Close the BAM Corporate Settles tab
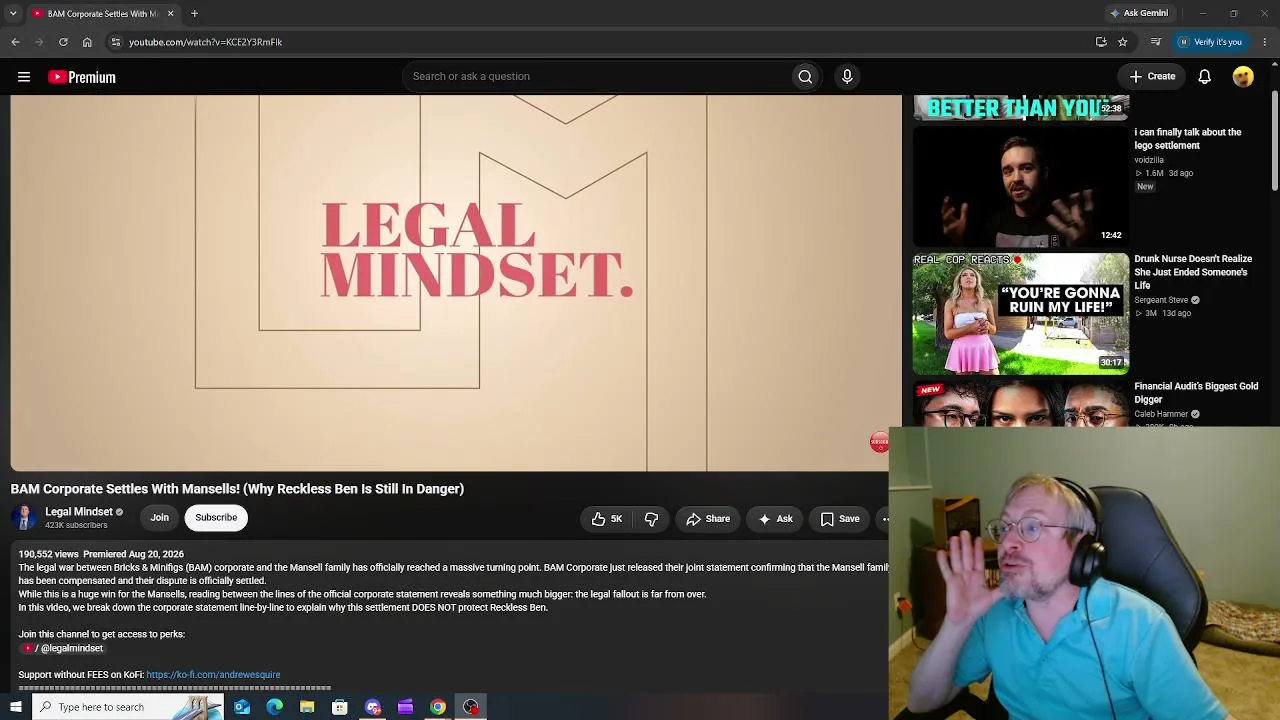The width and height of the screenshot is (1280, 720). click(170, 14)
